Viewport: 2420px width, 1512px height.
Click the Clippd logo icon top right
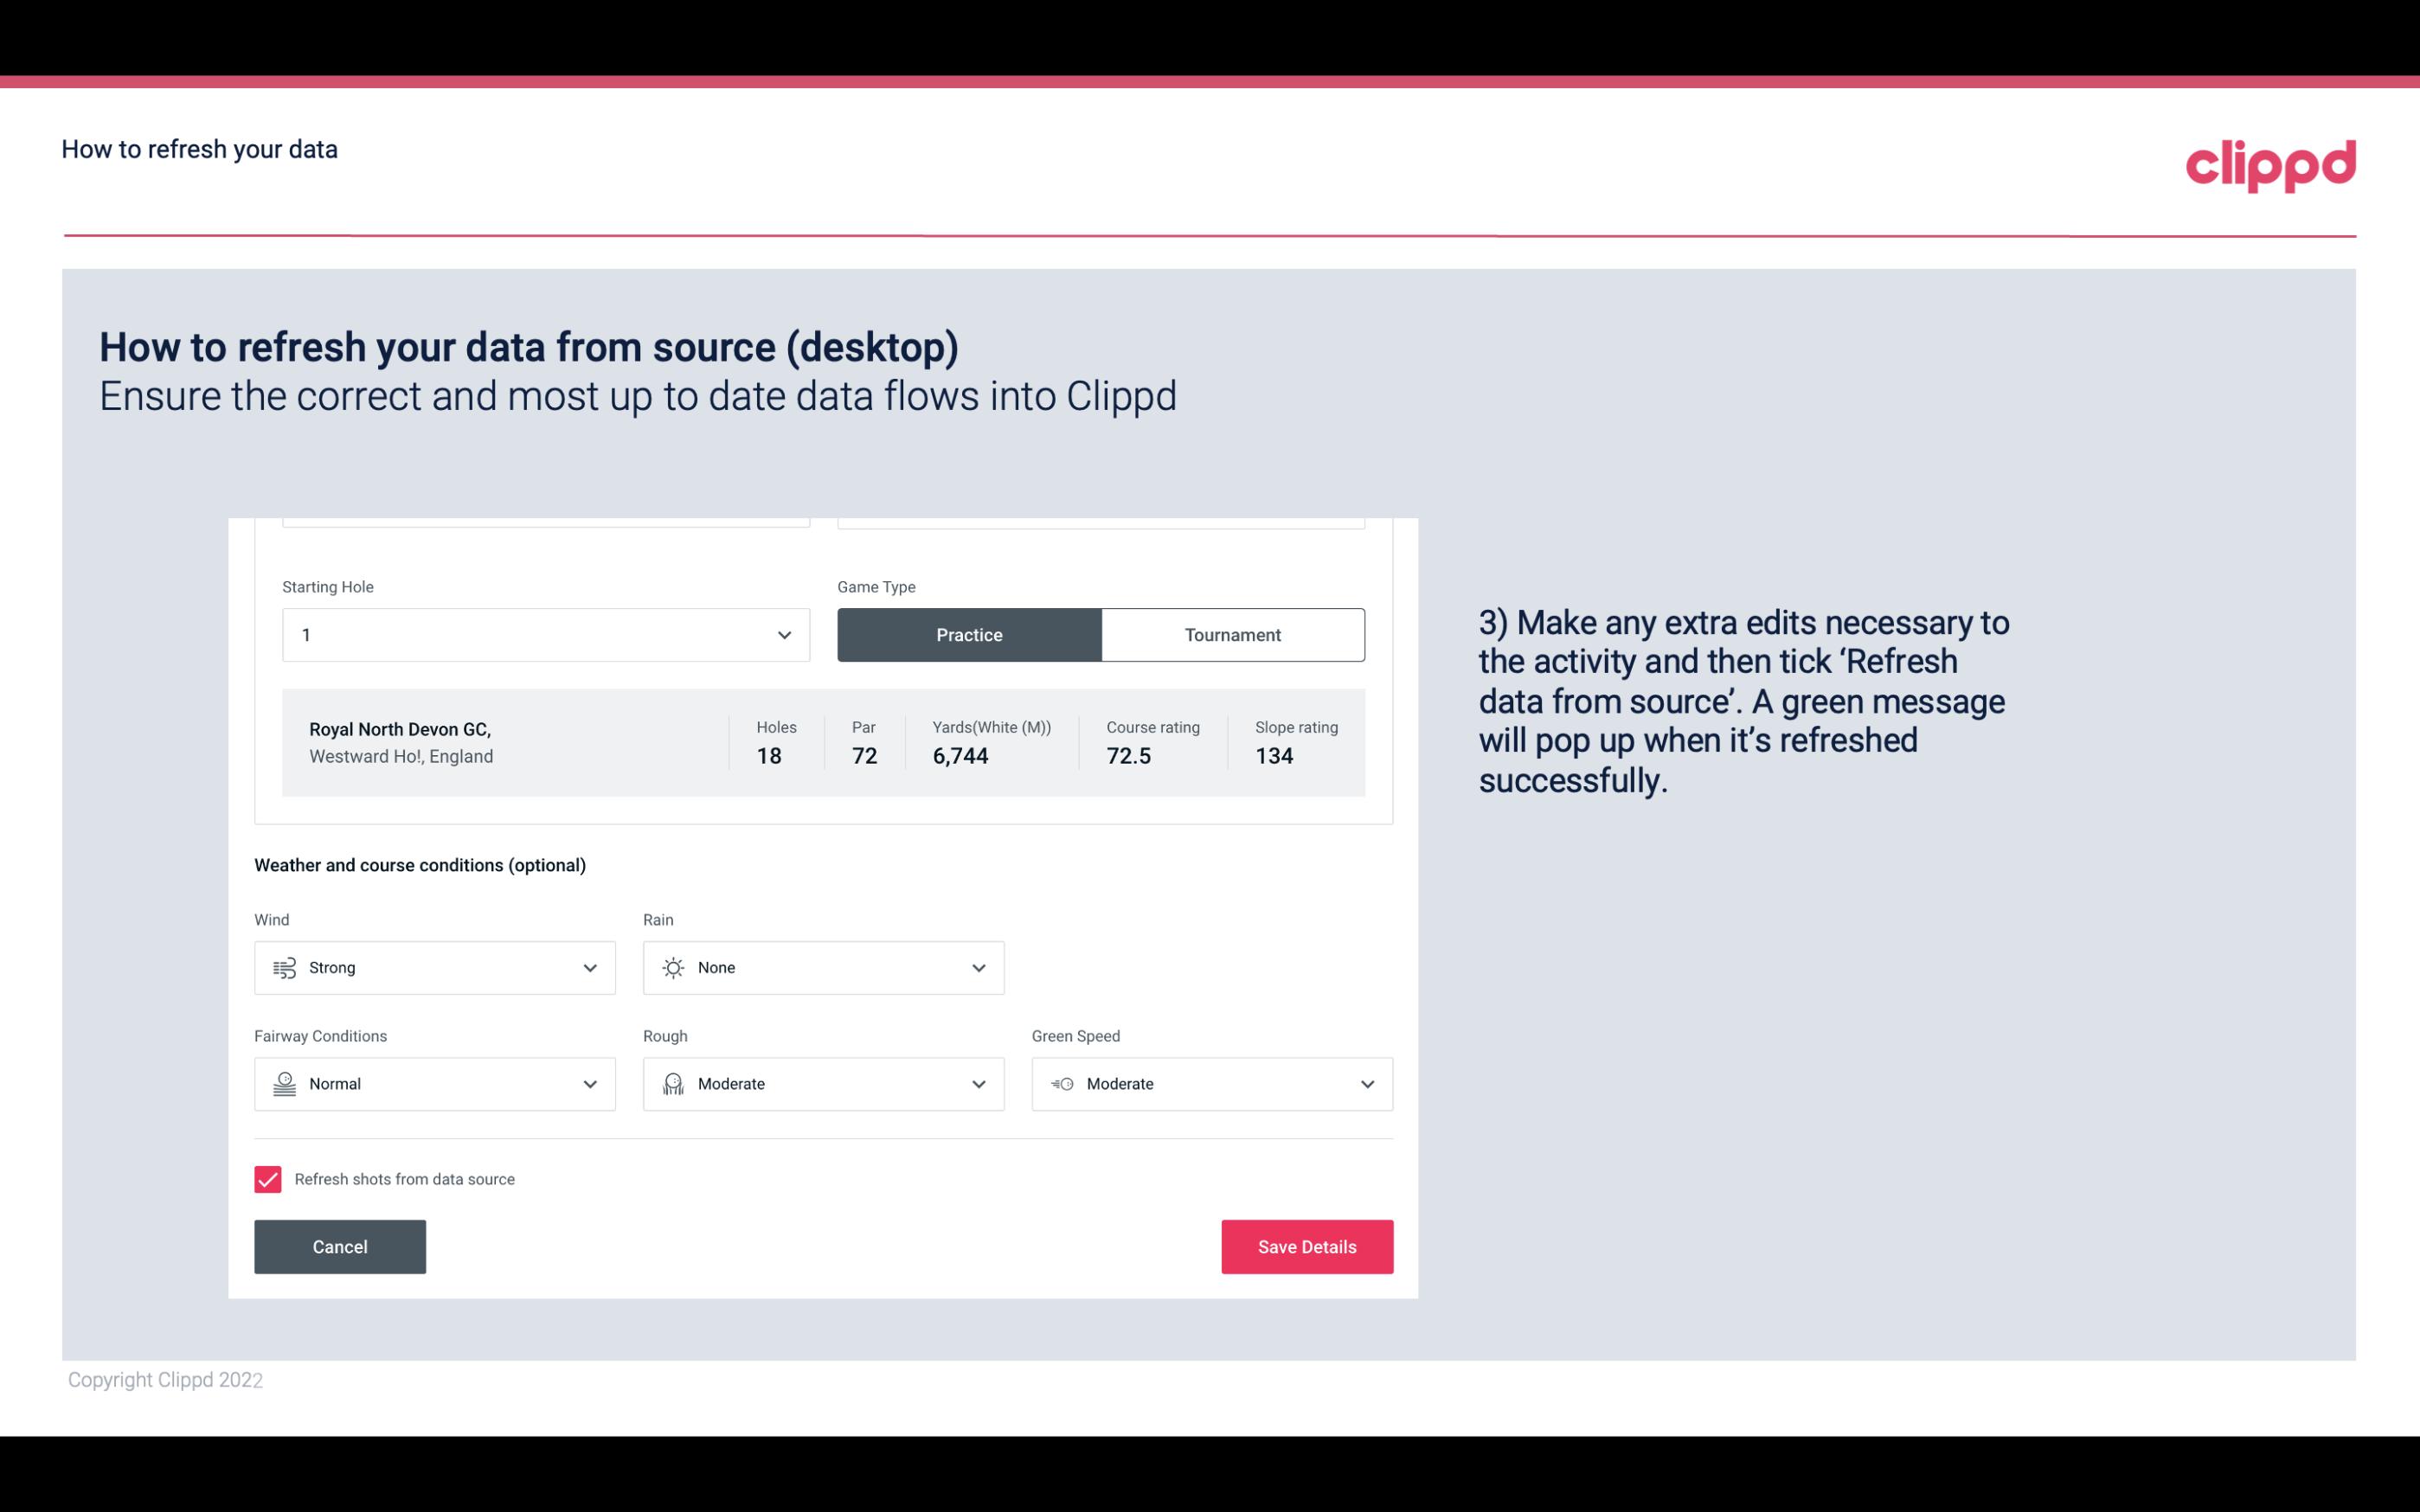pos(2270,165)
